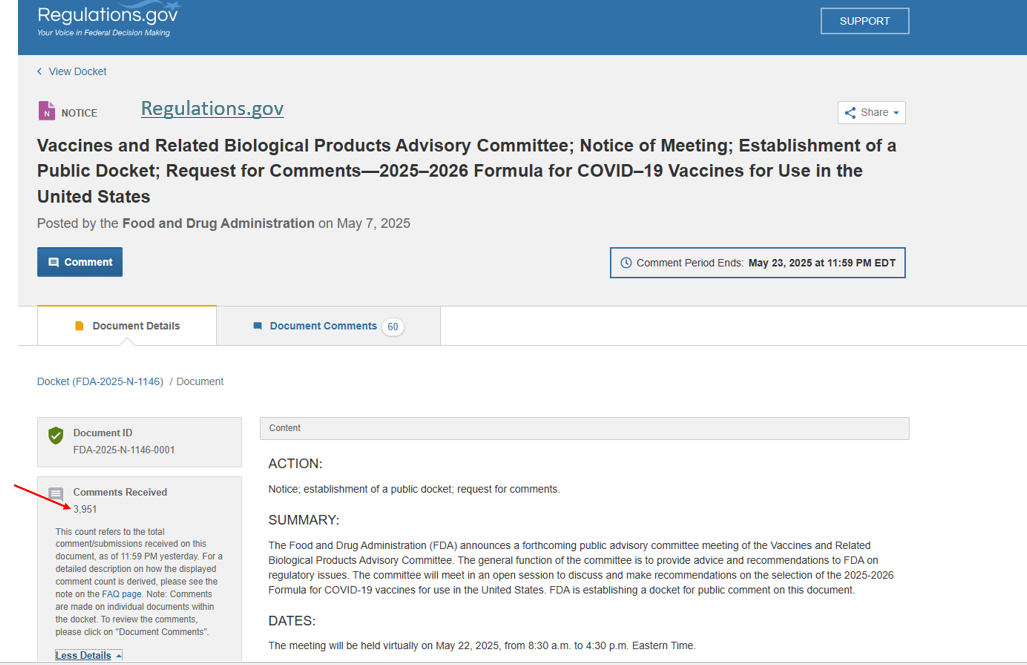Image resolution: width=1027 pixels, height=665 pixels.
Task: Click the 60 comments count badge
Action: [393, 326]
